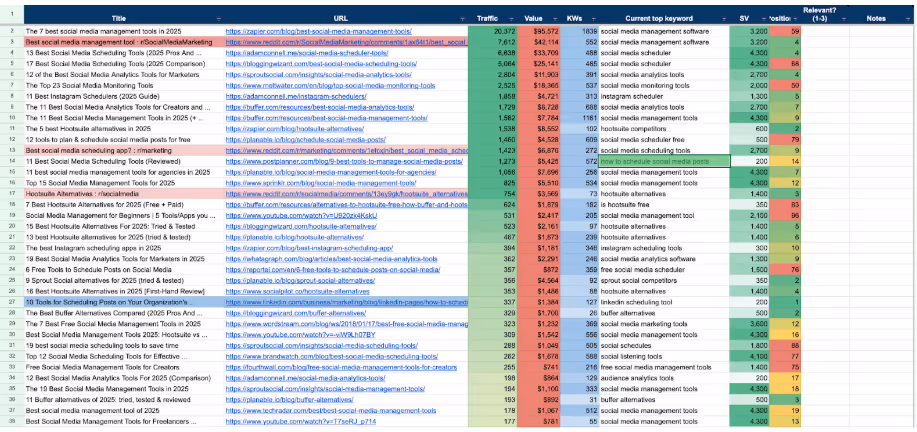This screenshot has width=917, height=432.
Task: Select the value cell $42,114
Action: click(x=539, y=42)
